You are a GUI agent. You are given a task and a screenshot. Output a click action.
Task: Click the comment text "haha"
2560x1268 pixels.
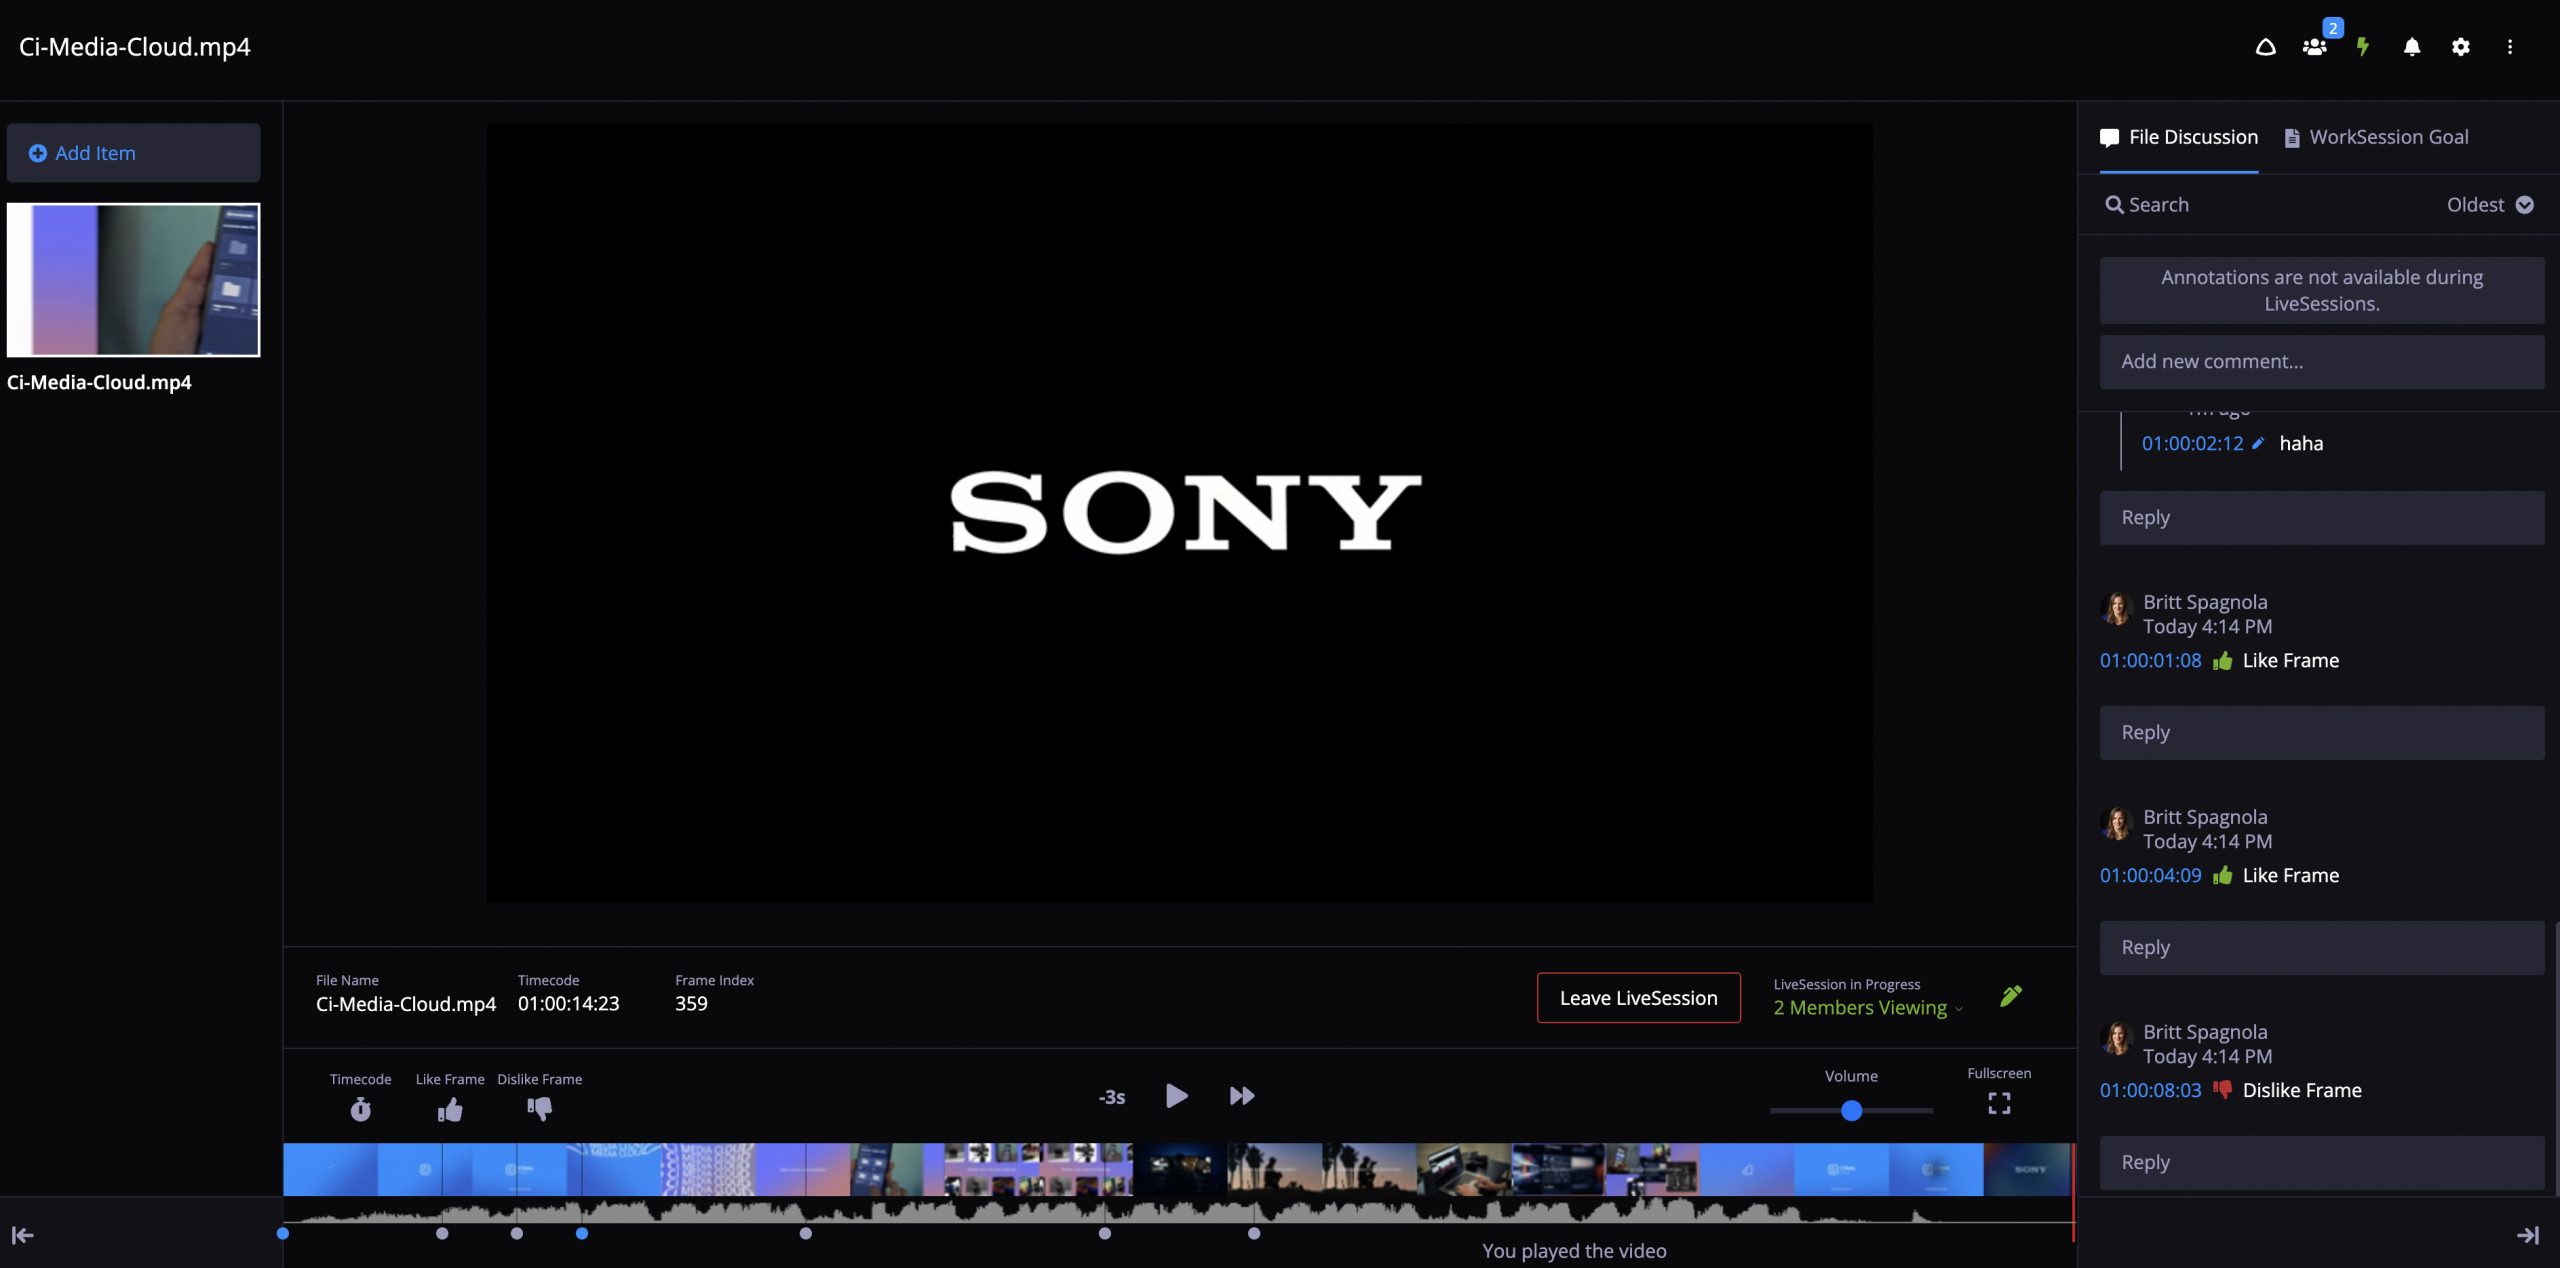2301,443
